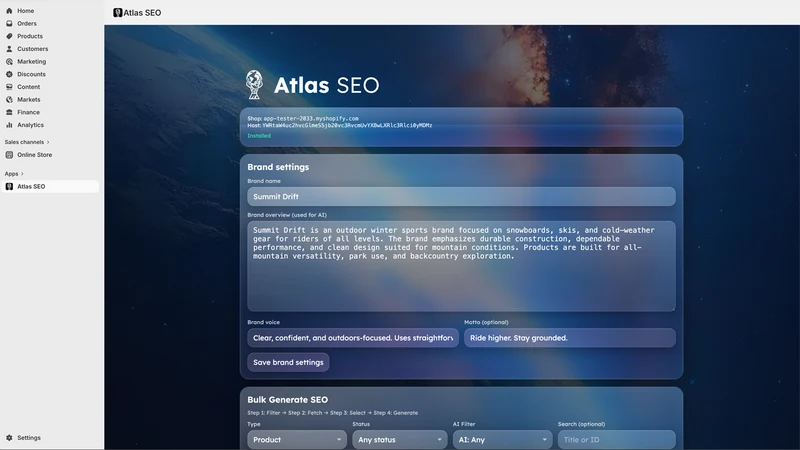
Task: Click the shop URL app-tester-2033.myshopify.com
Action: [311, 118]
